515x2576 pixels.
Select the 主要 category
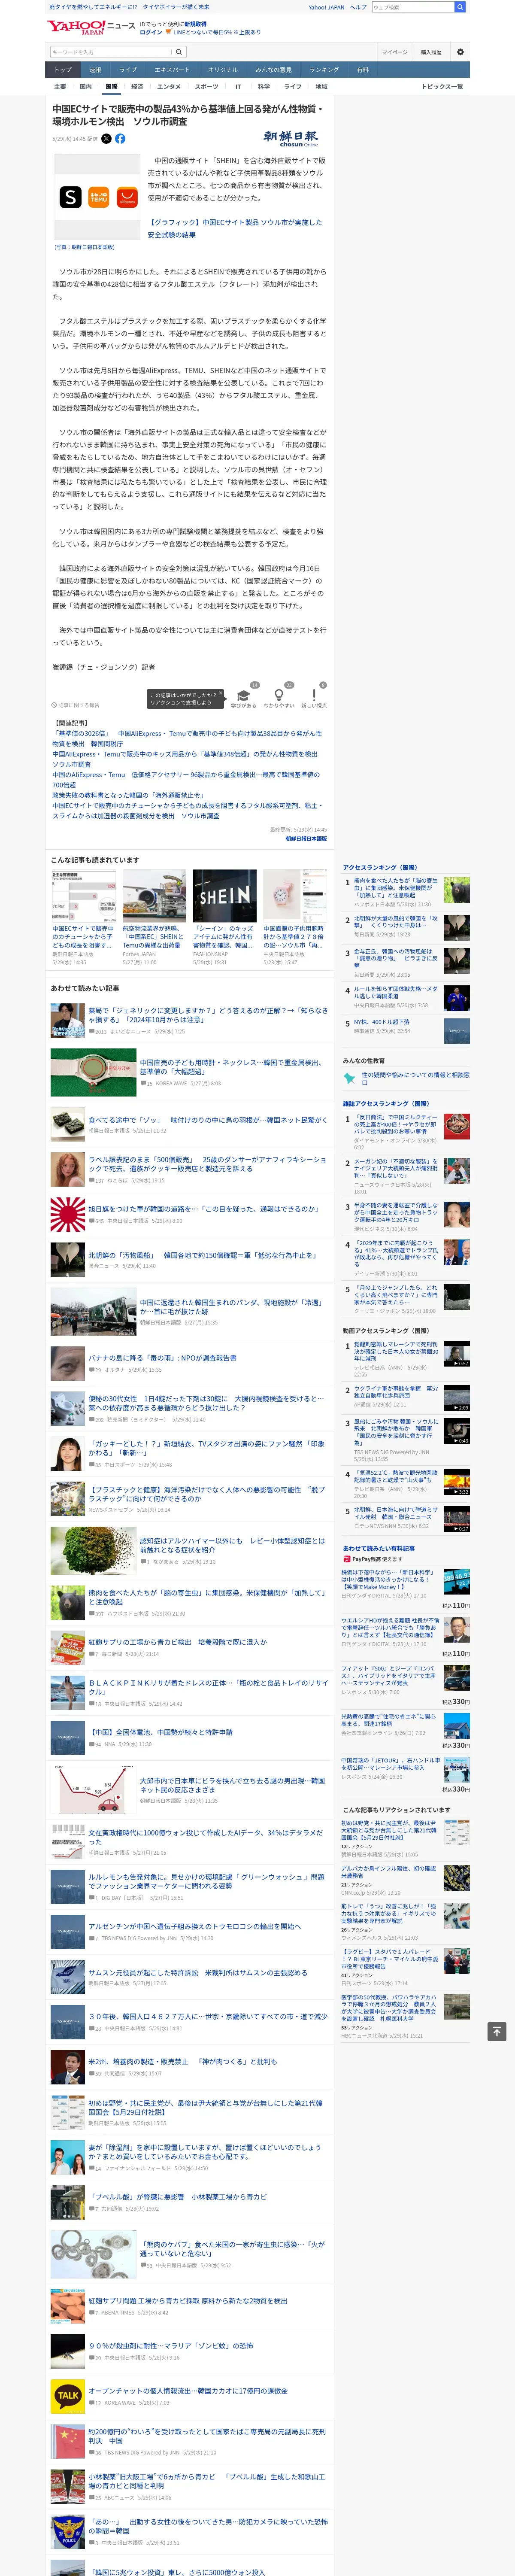coord(60,87)
